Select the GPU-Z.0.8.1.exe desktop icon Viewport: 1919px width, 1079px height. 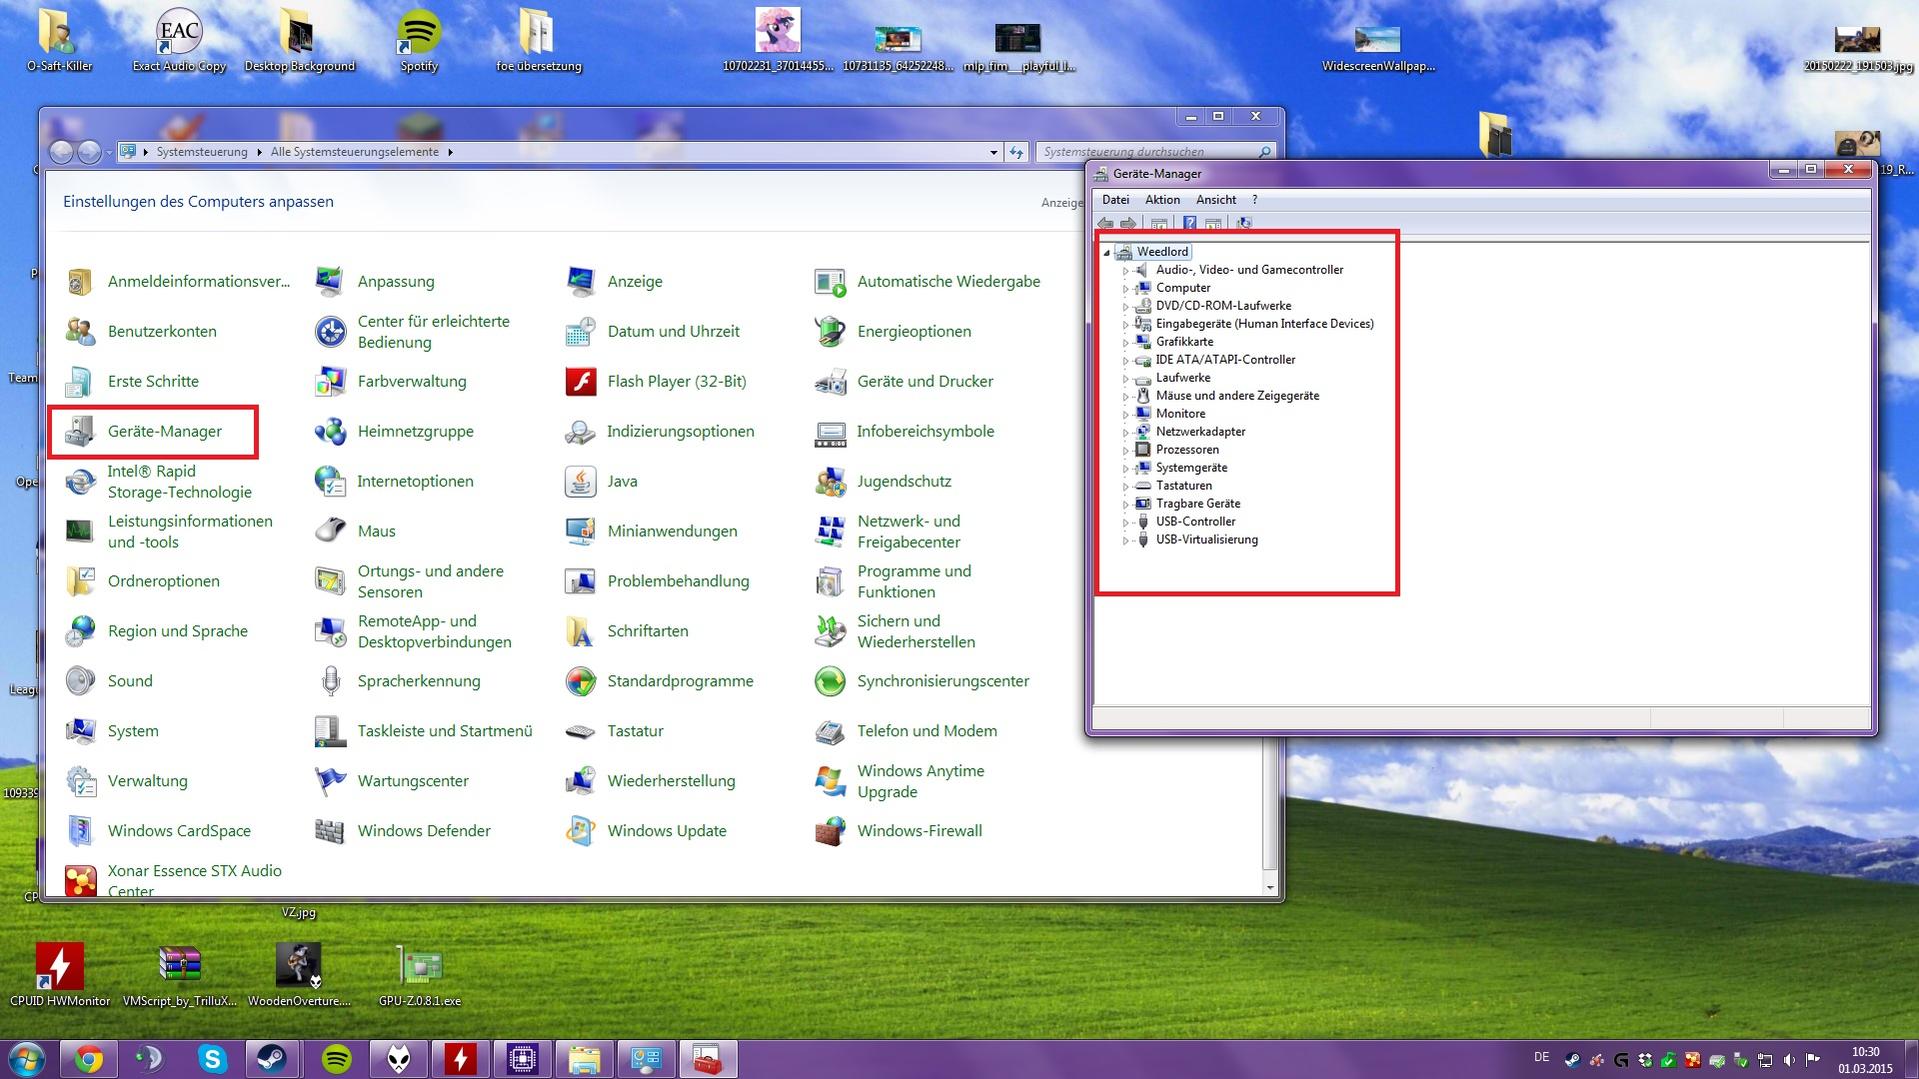420,974
